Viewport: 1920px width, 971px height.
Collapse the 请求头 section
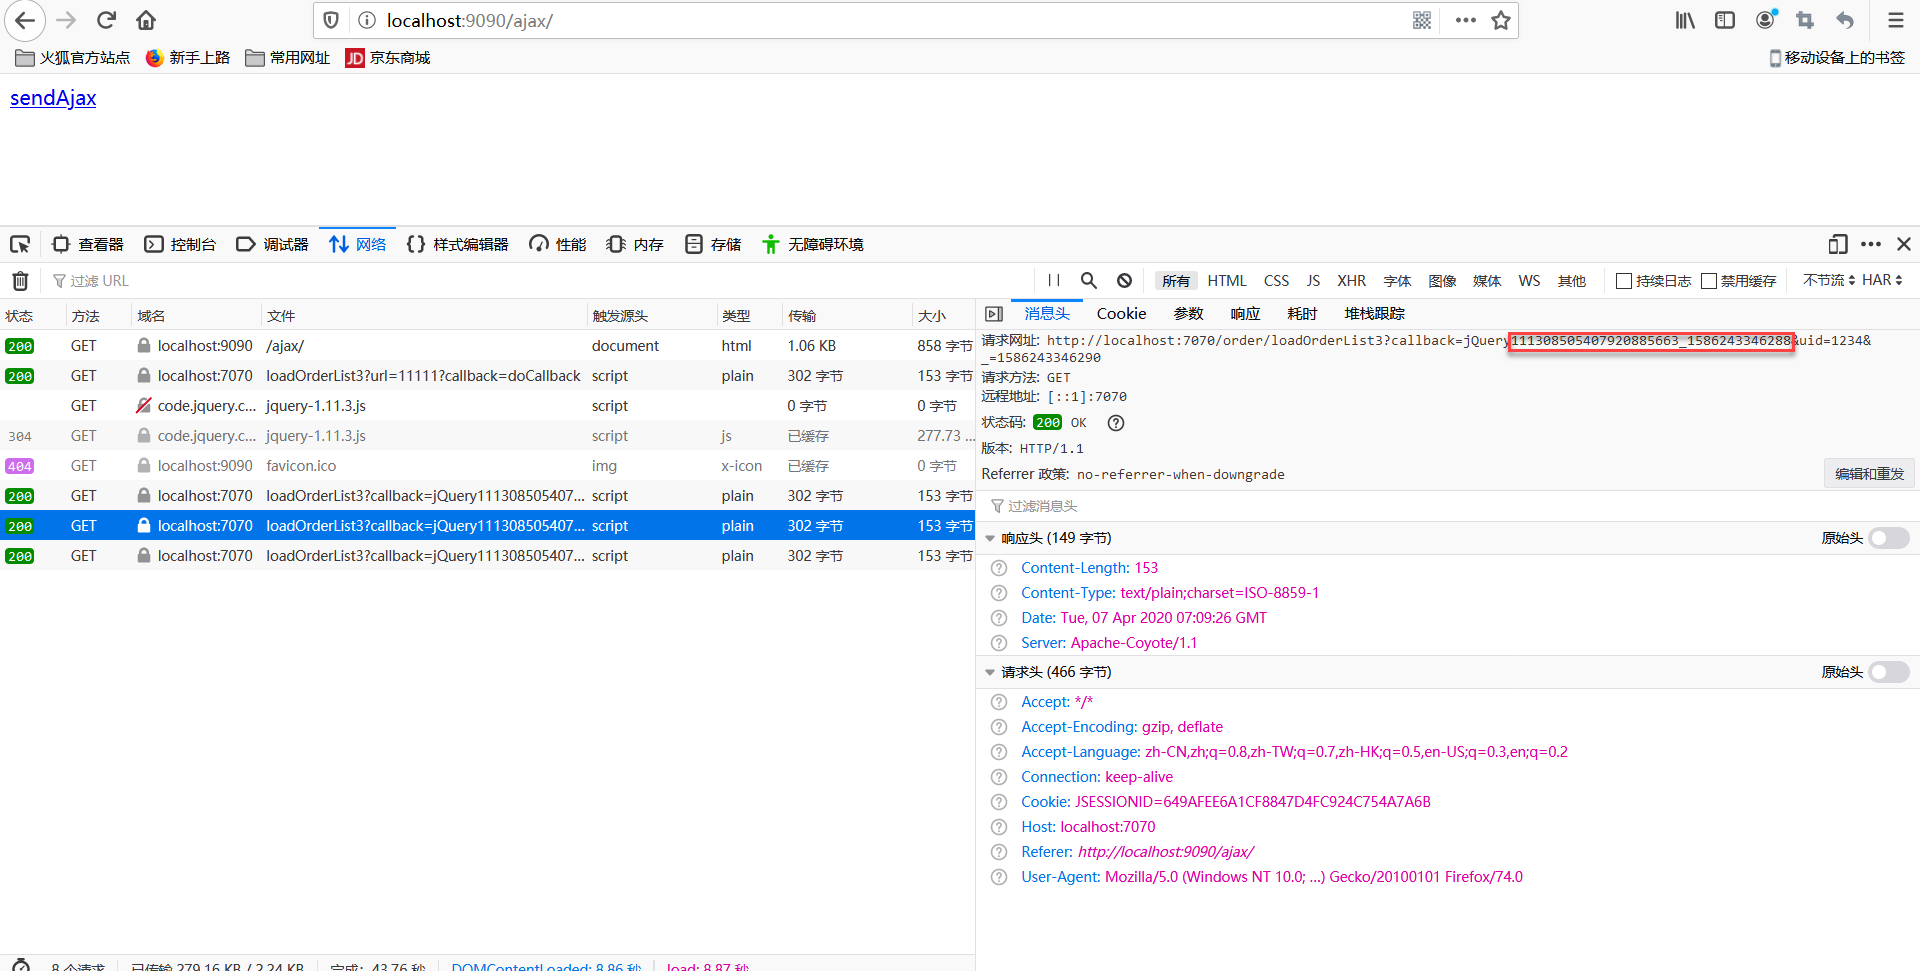point(990,672)
